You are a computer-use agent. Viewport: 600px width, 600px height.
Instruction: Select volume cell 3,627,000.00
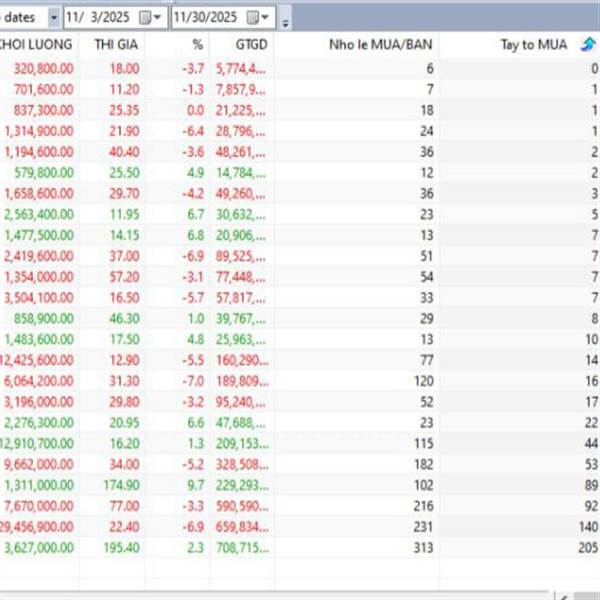pos(39,548)
